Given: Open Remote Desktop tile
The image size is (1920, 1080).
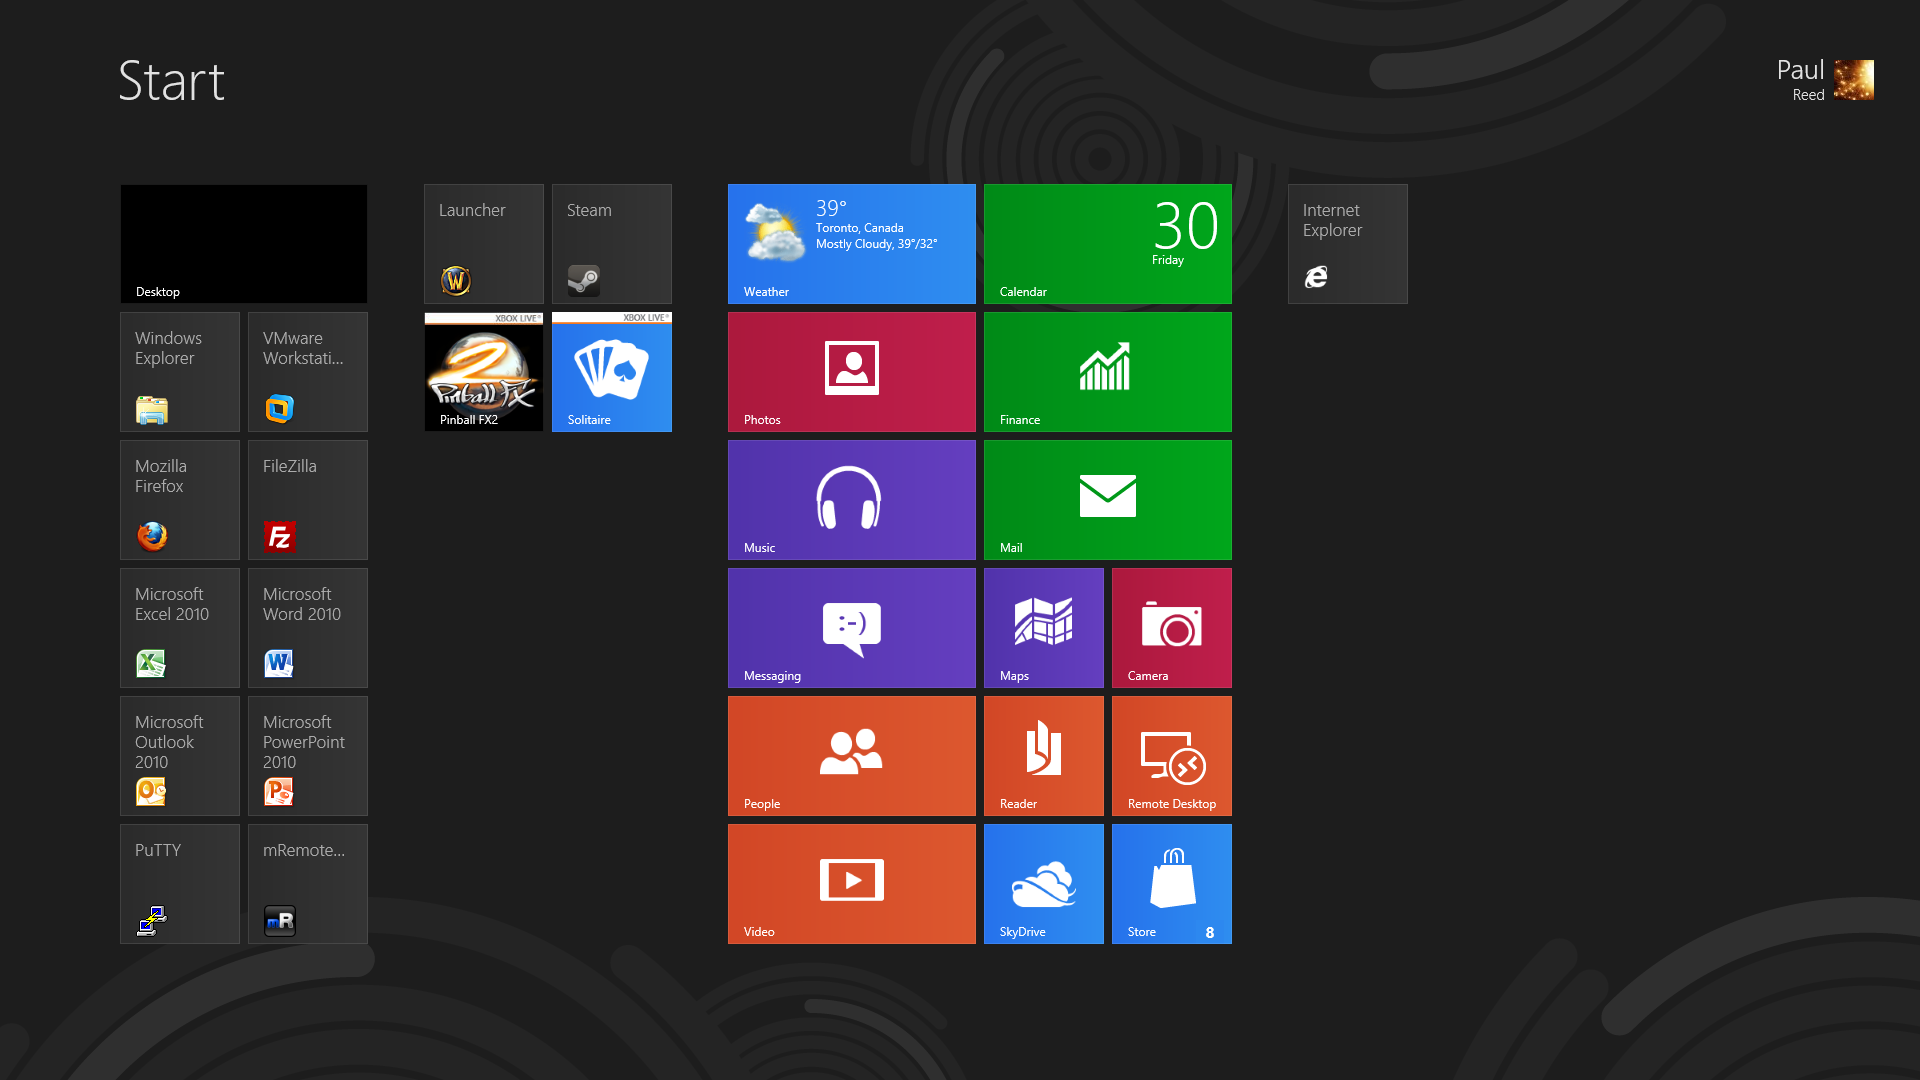Looking at the screenshot, I should click(x=1172, y=756).
